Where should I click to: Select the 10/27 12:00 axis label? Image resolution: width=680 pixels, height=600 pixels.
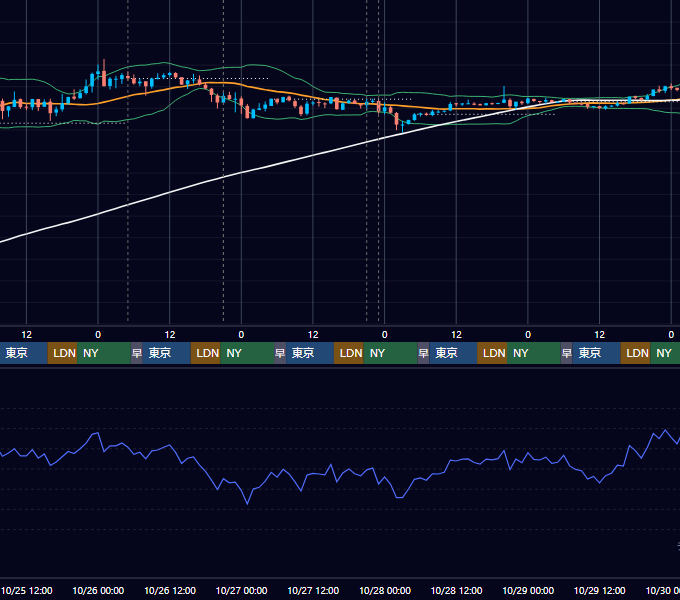coord(313,590)
